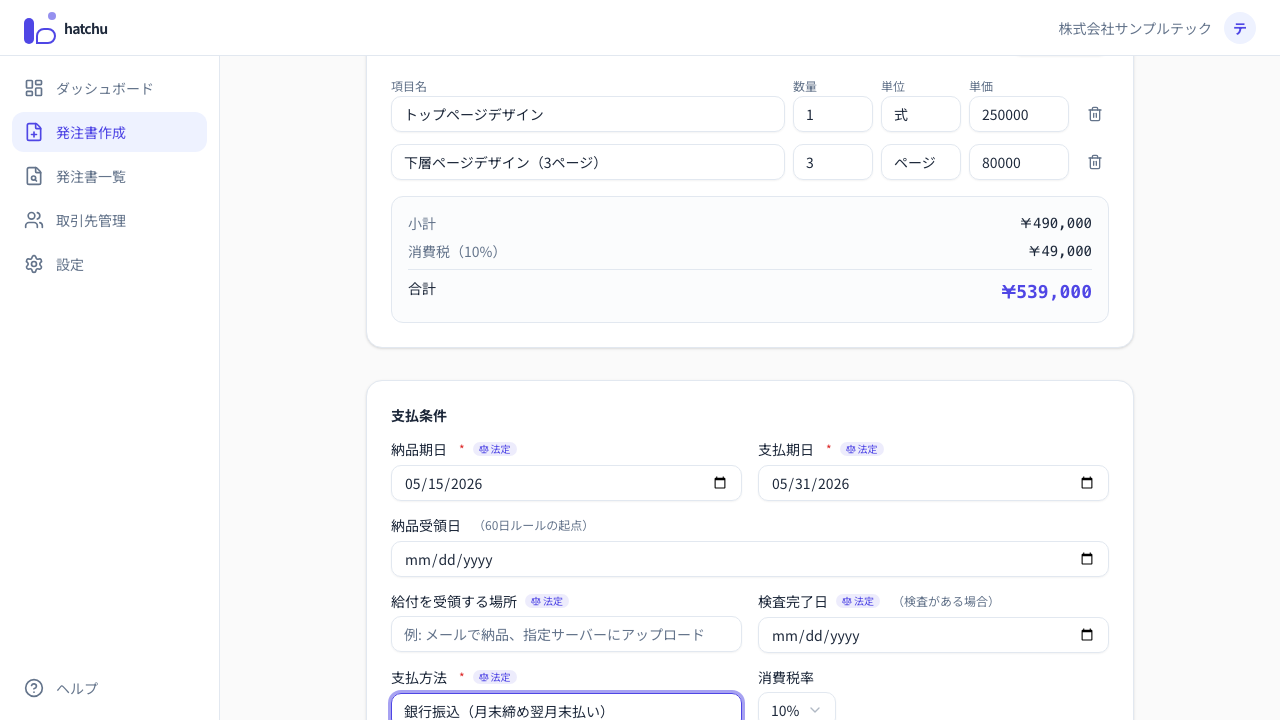Click the hatchu brand name
1280x720 pixels.
[x=86, y=28]
